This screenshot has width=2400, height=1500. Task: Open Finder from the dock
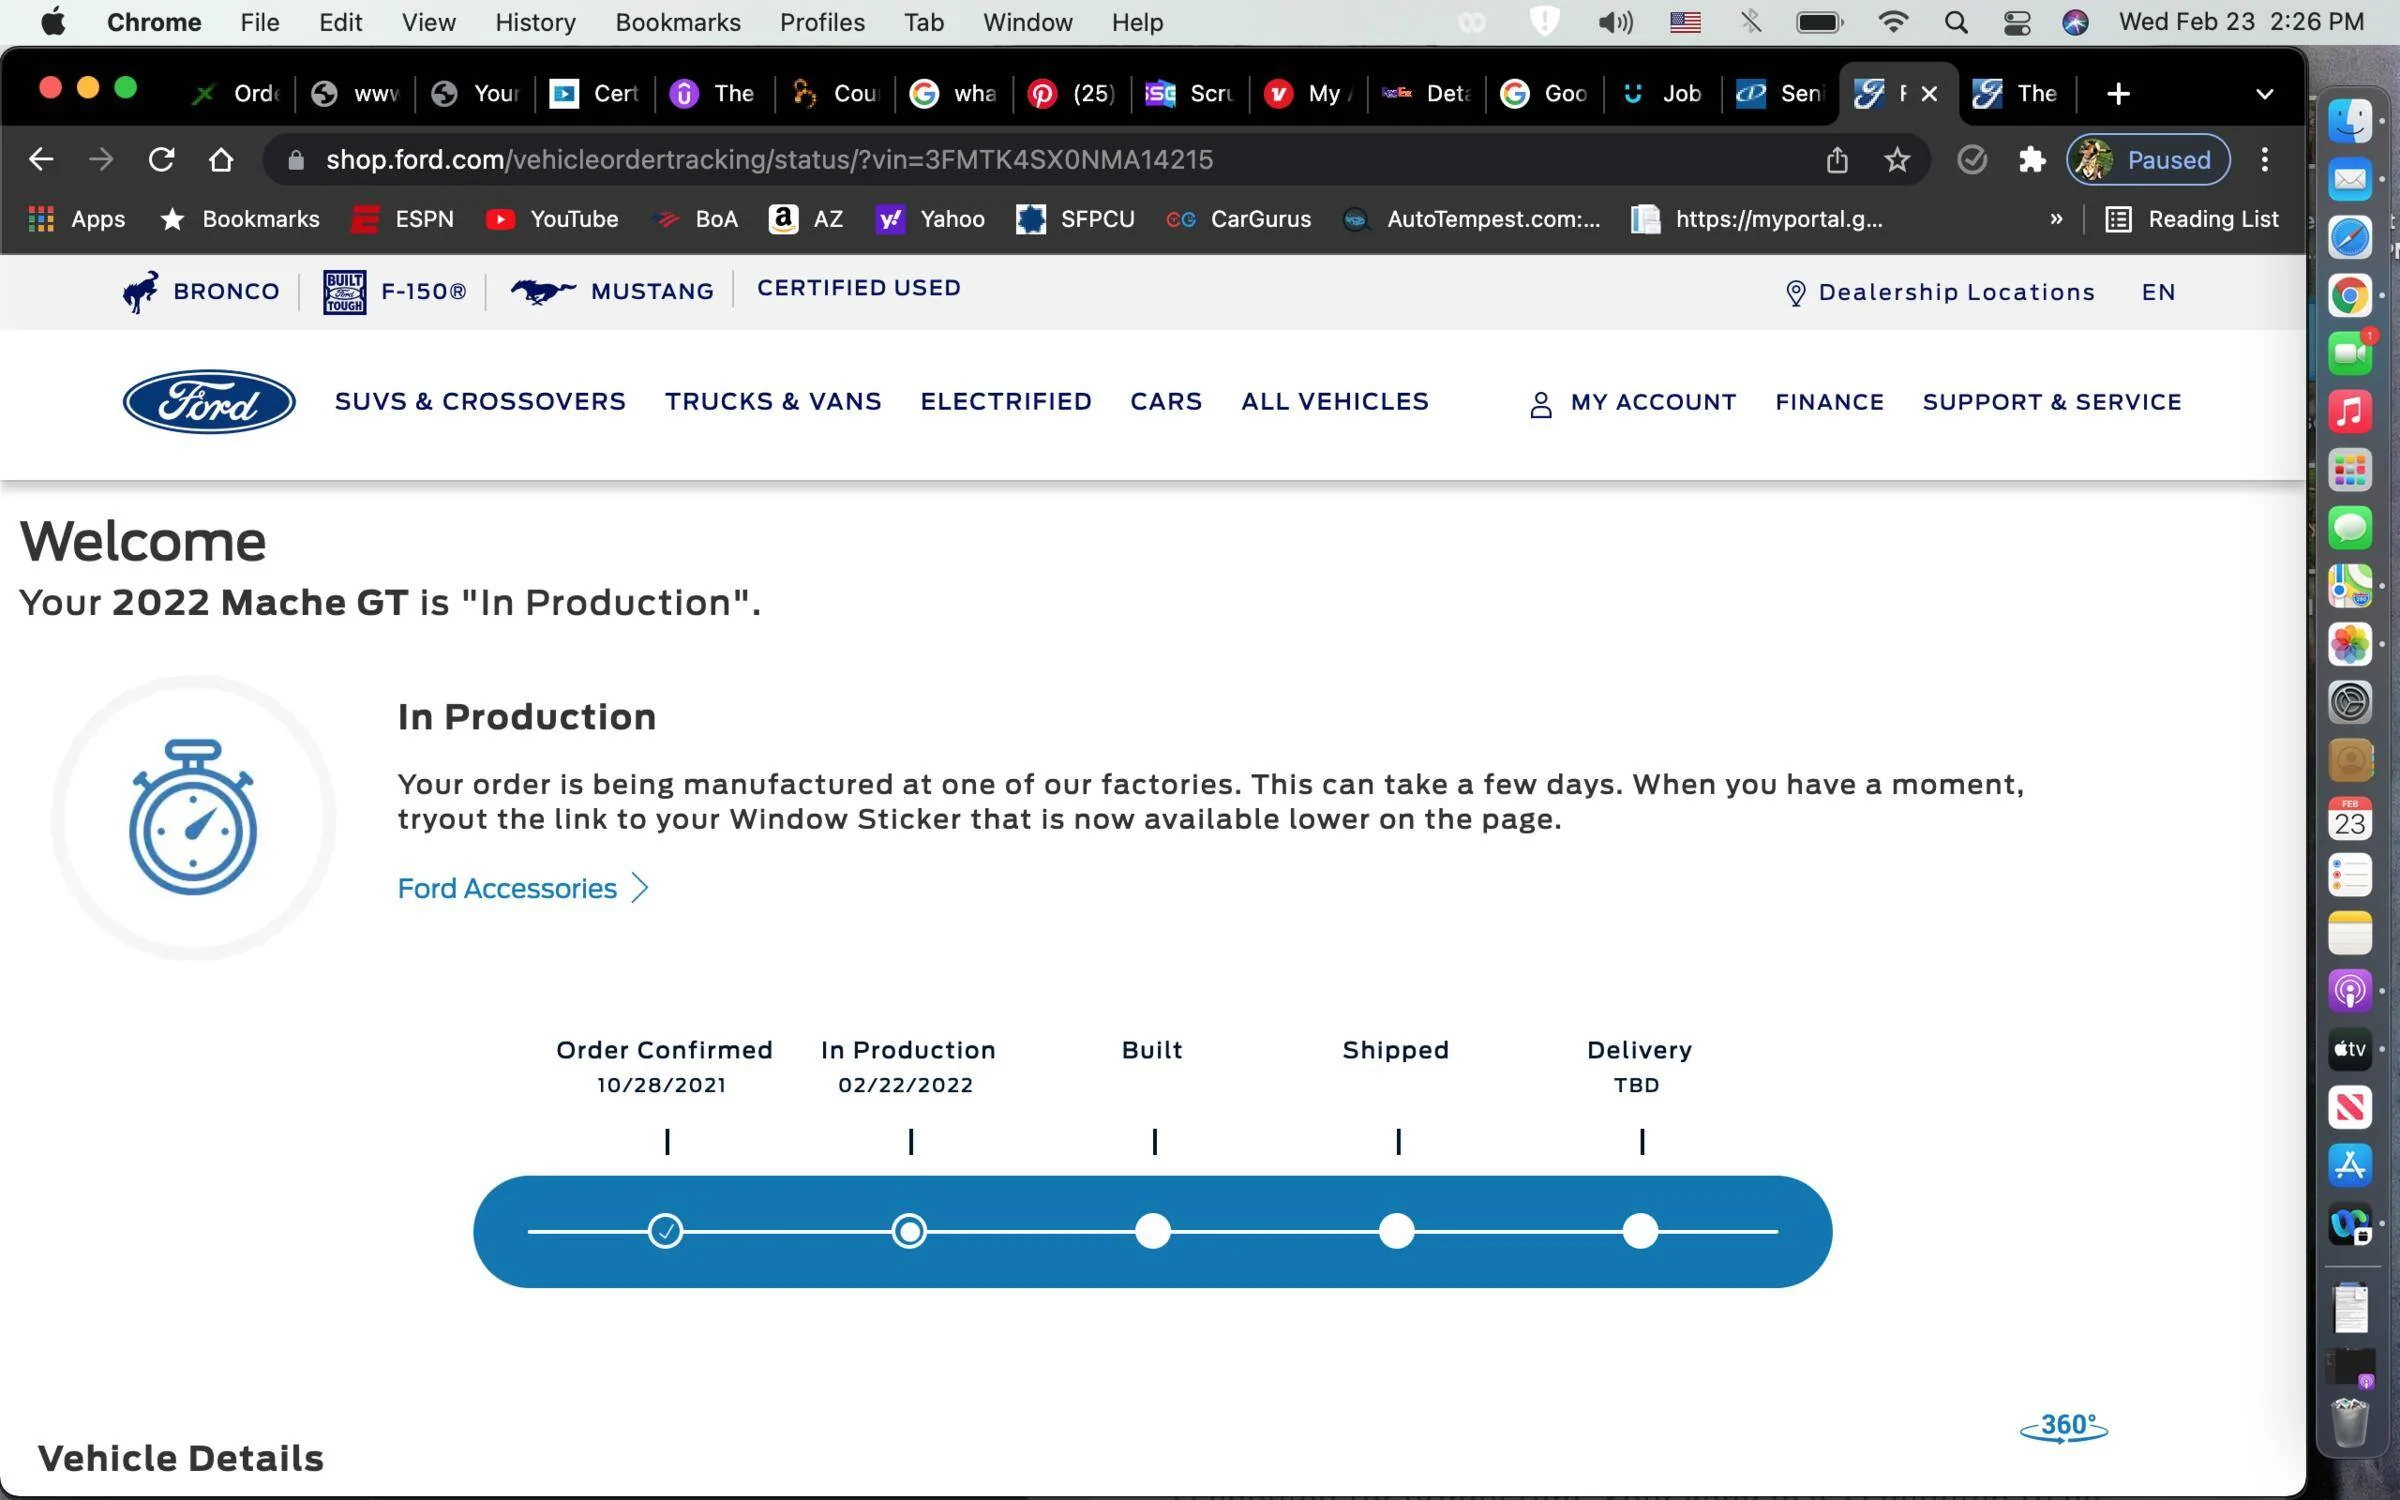coord(2350,121)
